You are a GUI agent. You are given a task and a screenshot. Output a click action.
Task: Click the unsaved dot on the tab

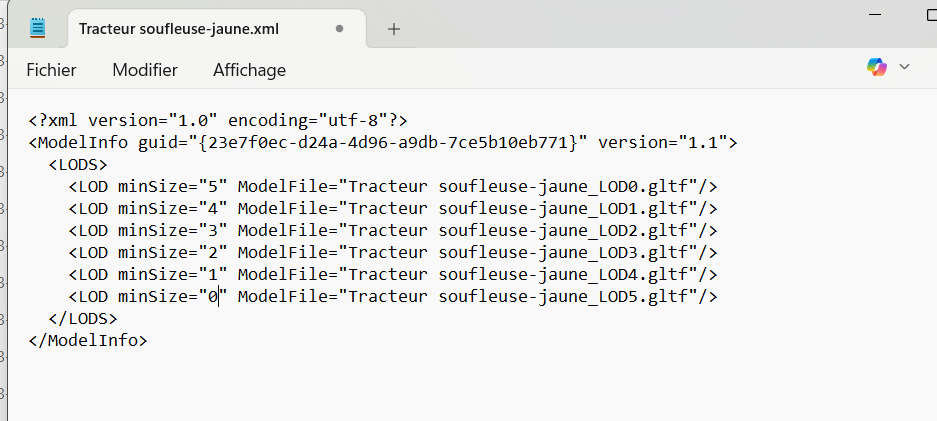[340, 29]
